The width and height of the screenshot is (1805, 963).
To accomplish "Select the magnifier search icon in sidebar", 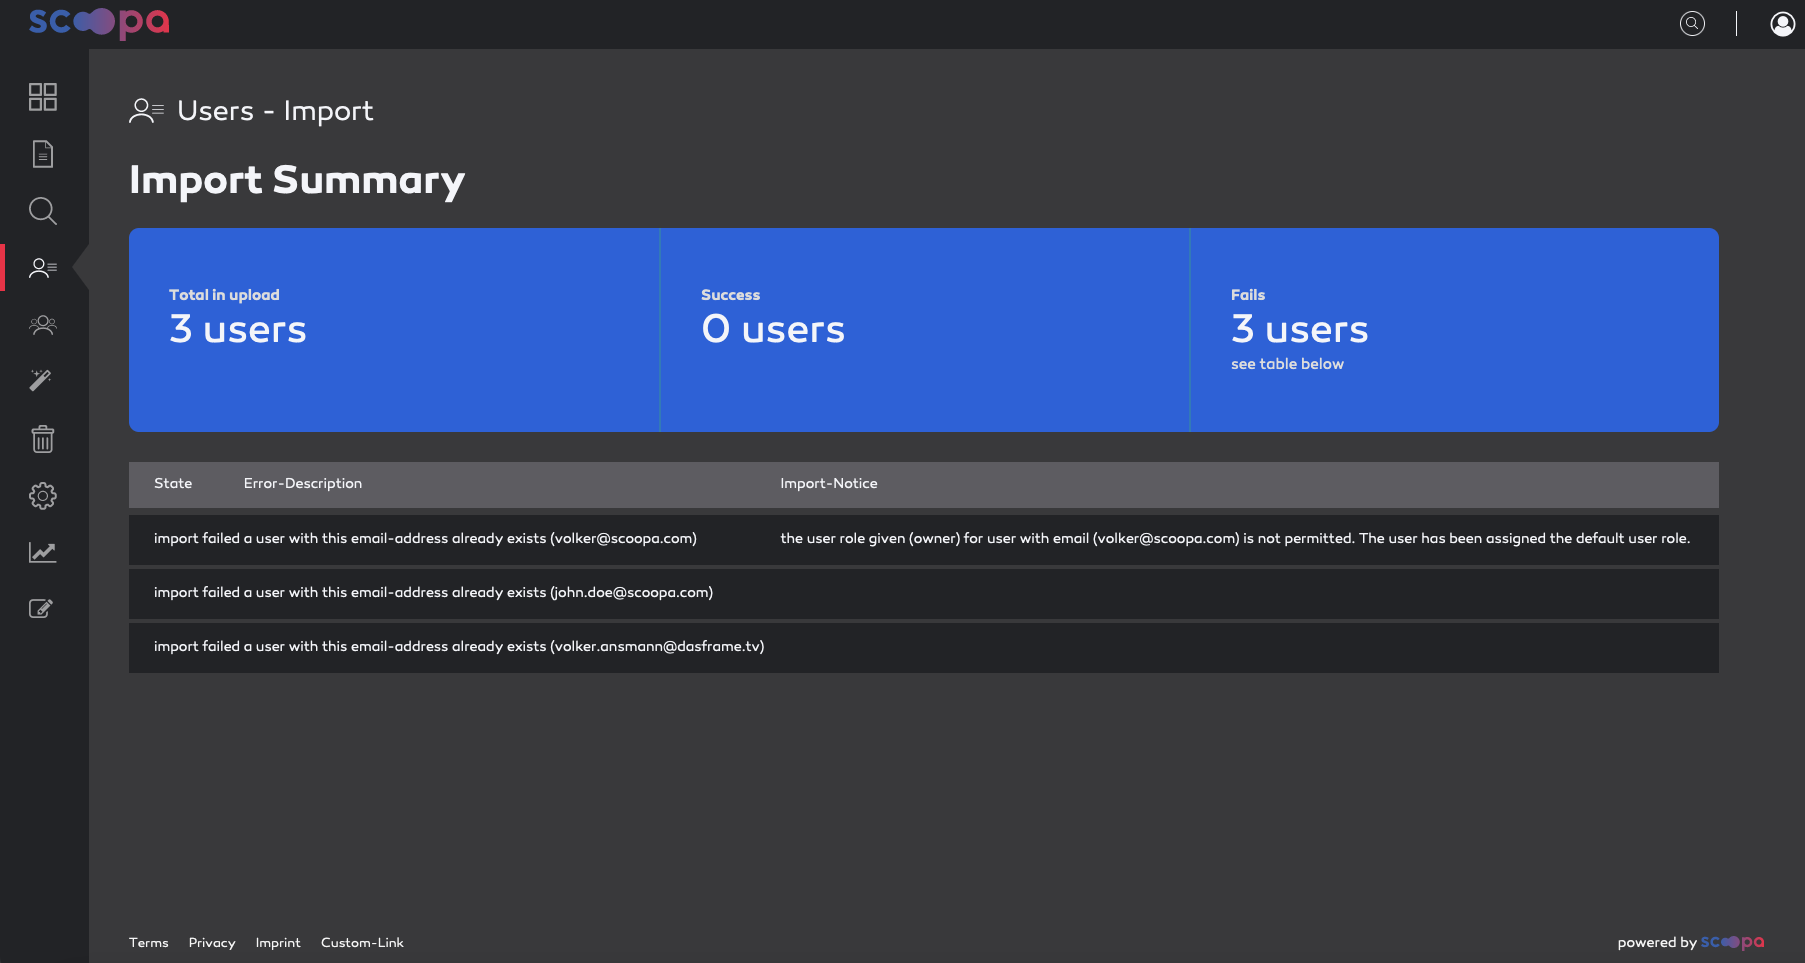I will (x=43, y=211).
